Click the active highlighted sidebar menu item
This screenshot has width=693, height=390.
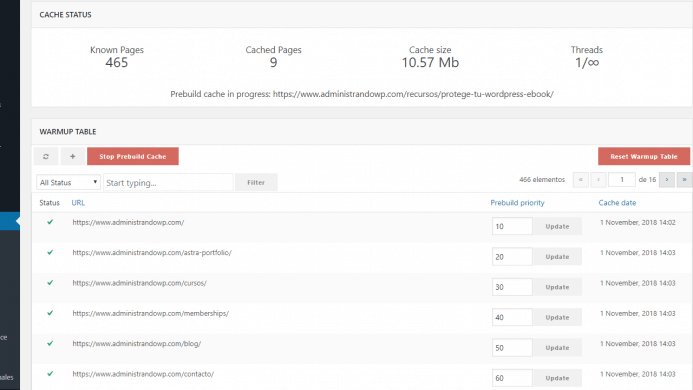point(10,221)
